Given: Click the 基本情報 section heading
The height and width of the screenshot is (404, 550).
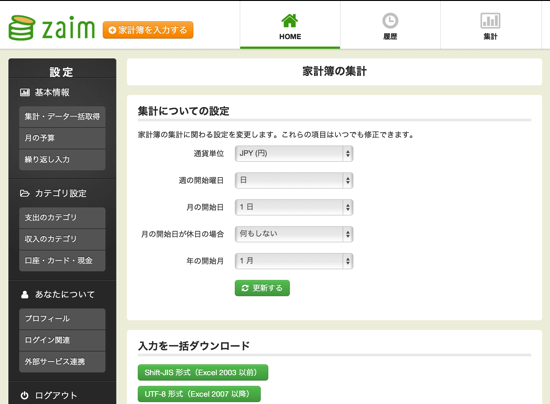Looking at the screenshot, I should [x=52, y=93].
